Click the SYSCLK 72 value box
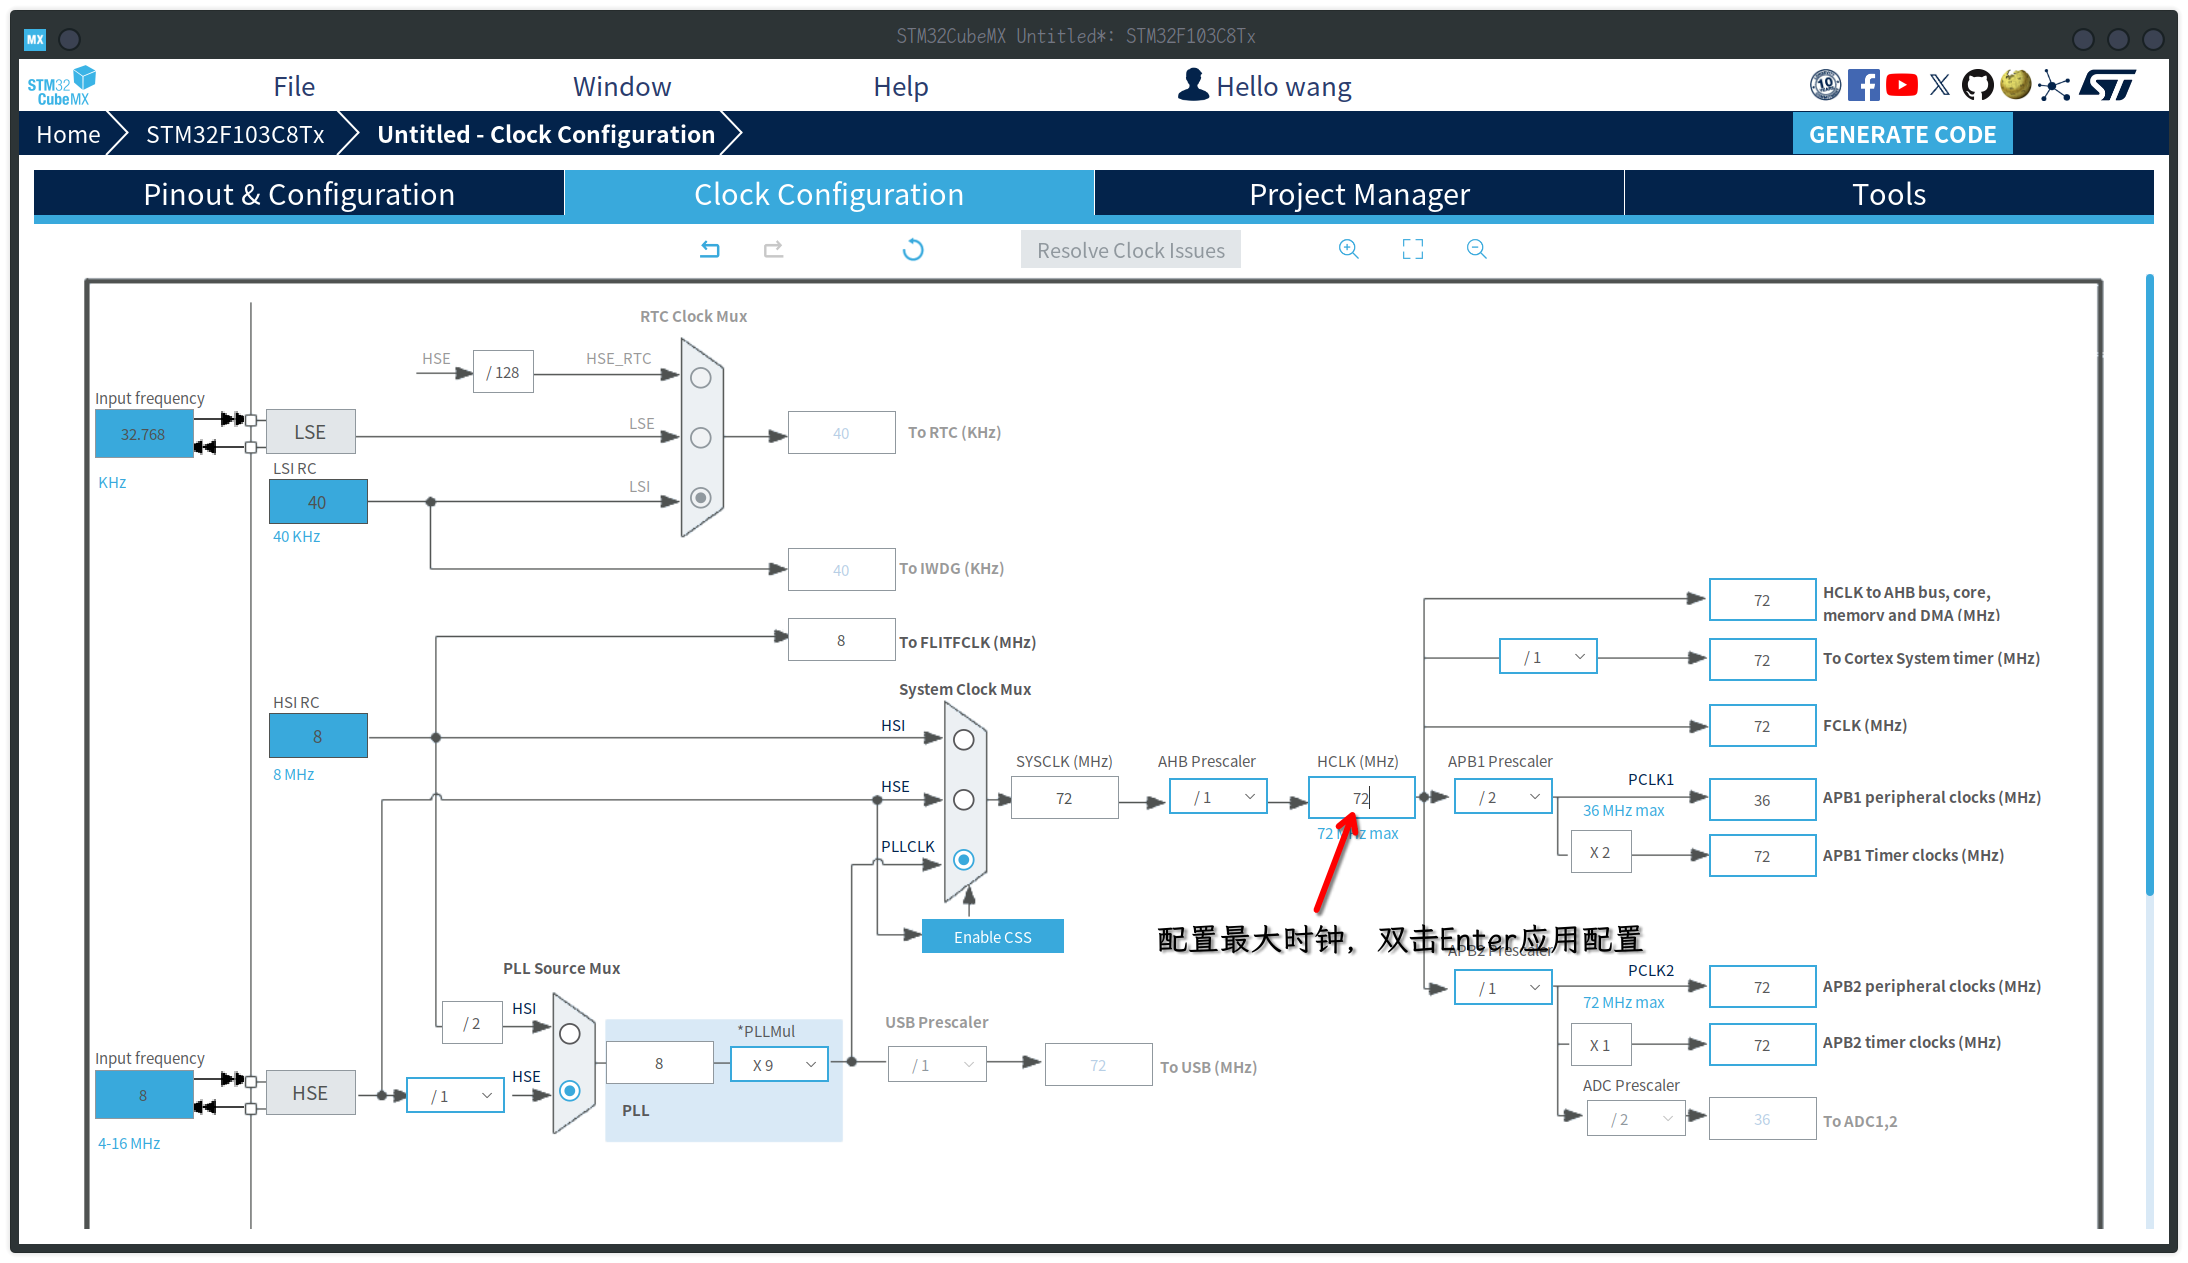The height and width of the screenshot is (1263, 2188). [x=1065, y=798]
